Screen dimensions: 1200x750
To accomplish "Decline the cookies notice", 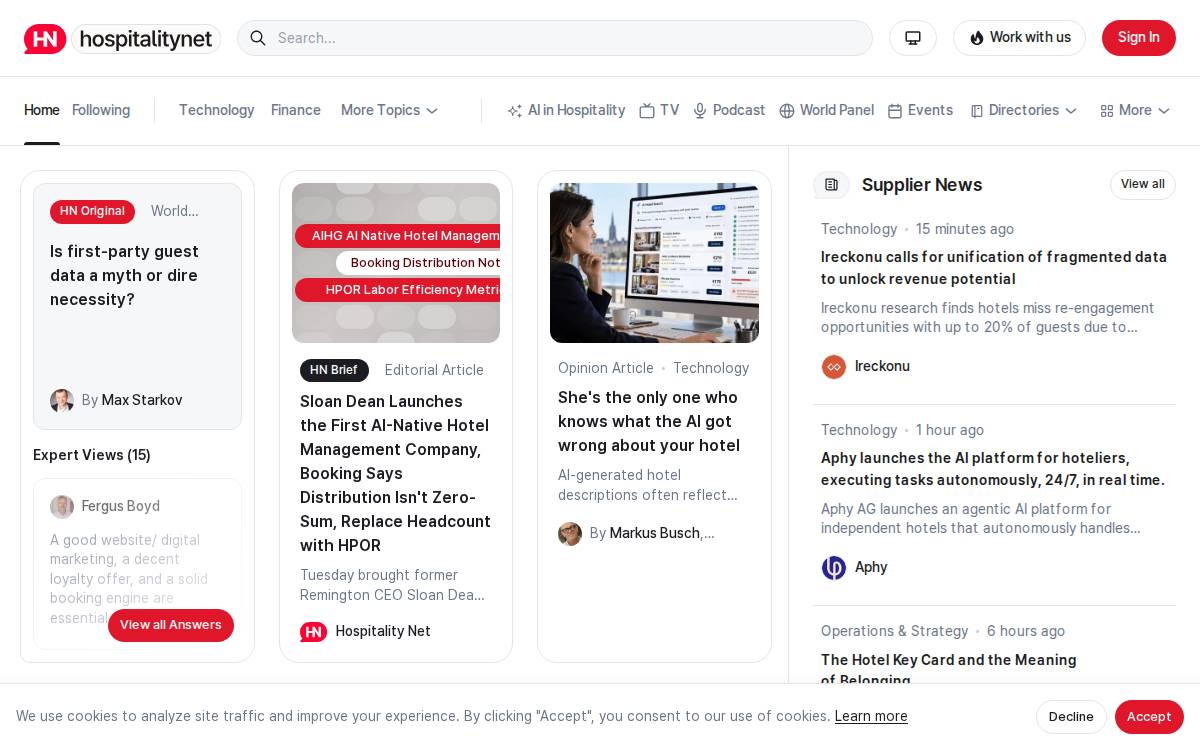I will coord(1071,717).
